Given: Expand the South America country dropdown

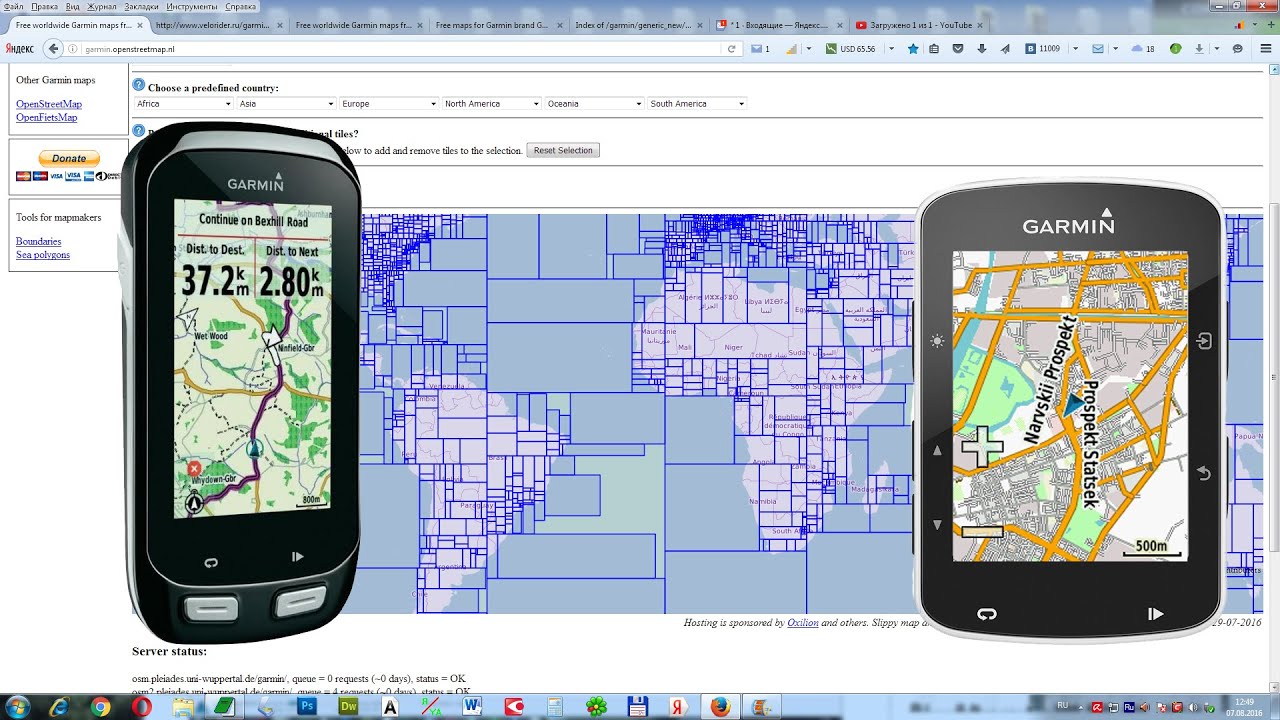Looking at the screenshot, I should [697, 104].
